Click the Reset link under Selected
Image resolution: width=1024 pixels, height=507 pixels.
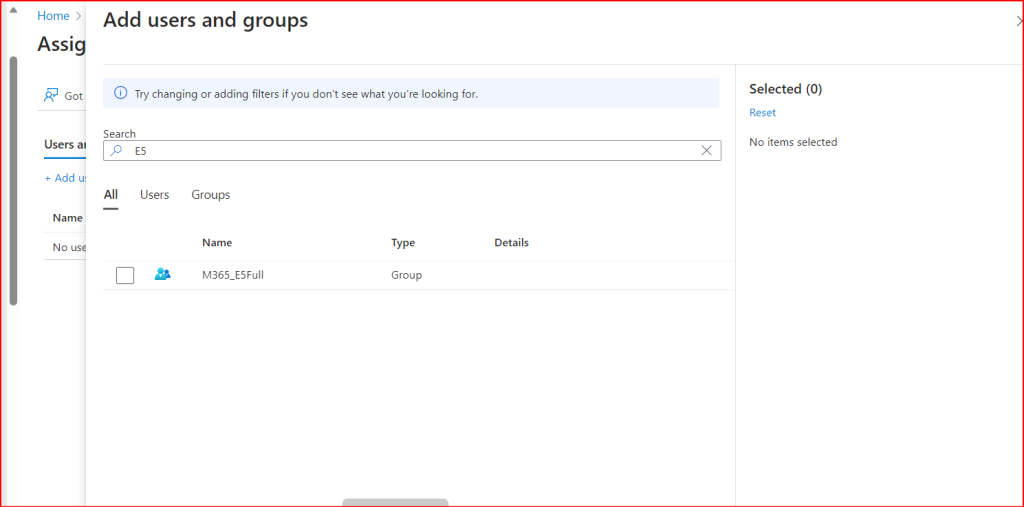click(762, 113)
